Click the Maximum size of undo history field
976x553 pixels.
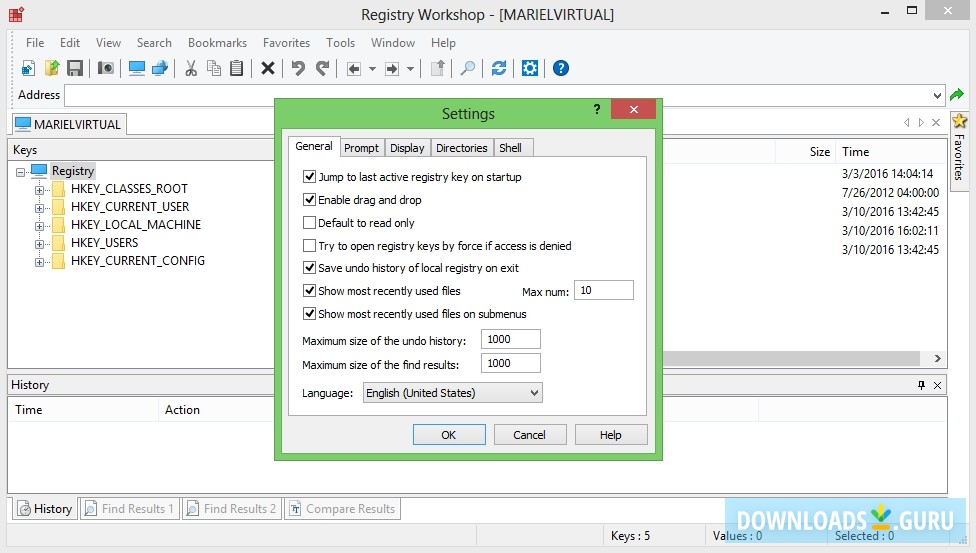pyautogui.click(x=510, y=339)
